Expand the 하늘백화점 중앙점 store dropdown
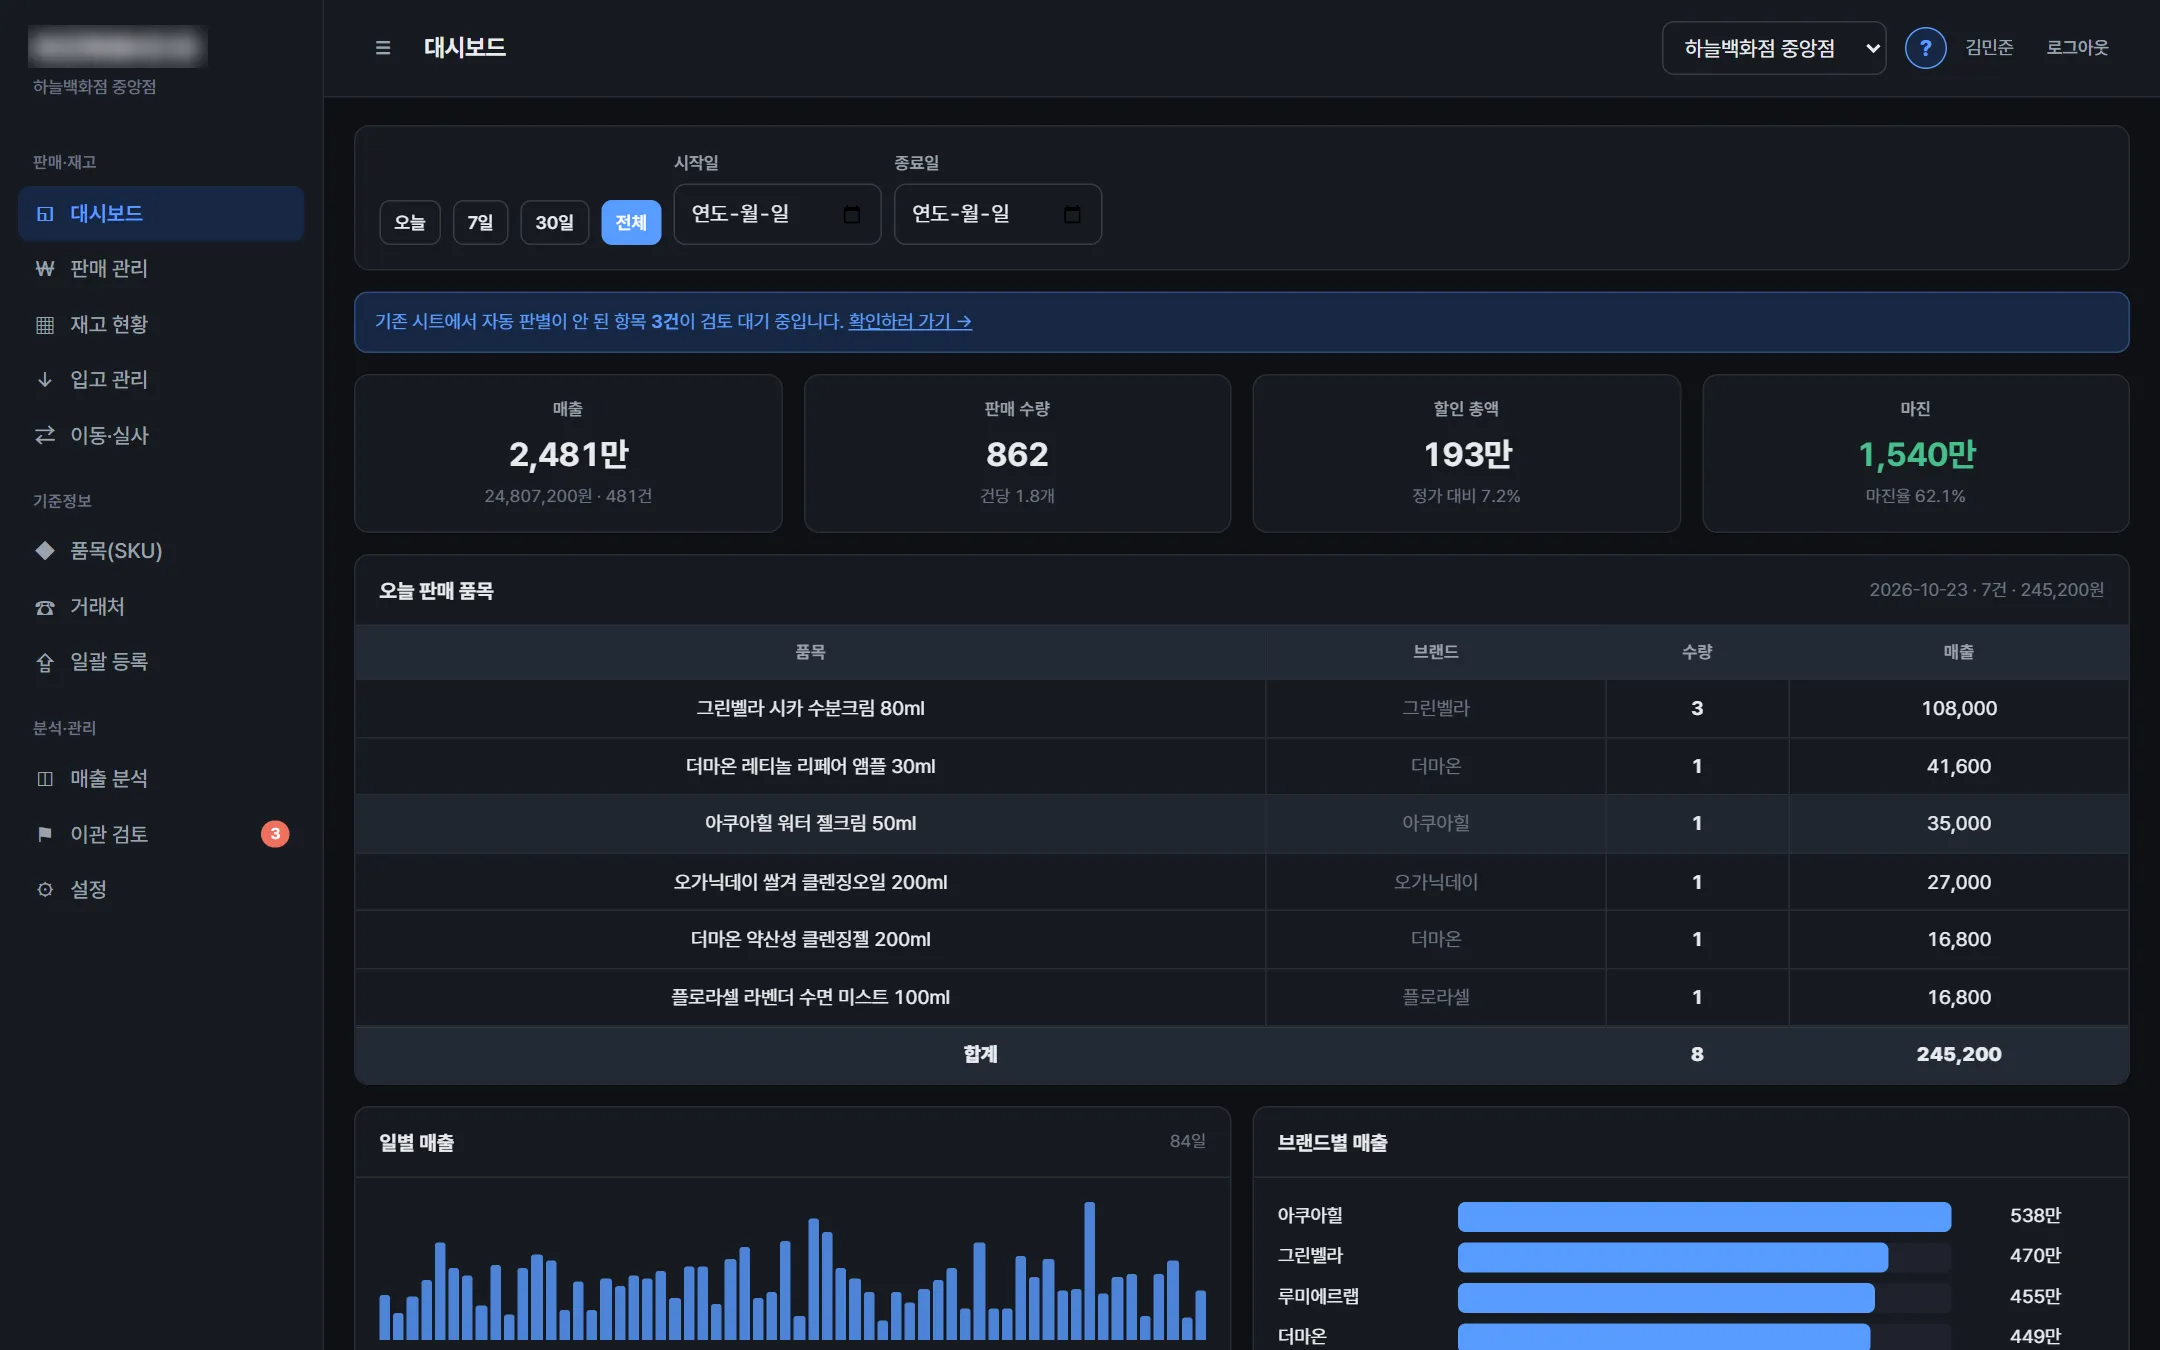 pos(1774,48)
